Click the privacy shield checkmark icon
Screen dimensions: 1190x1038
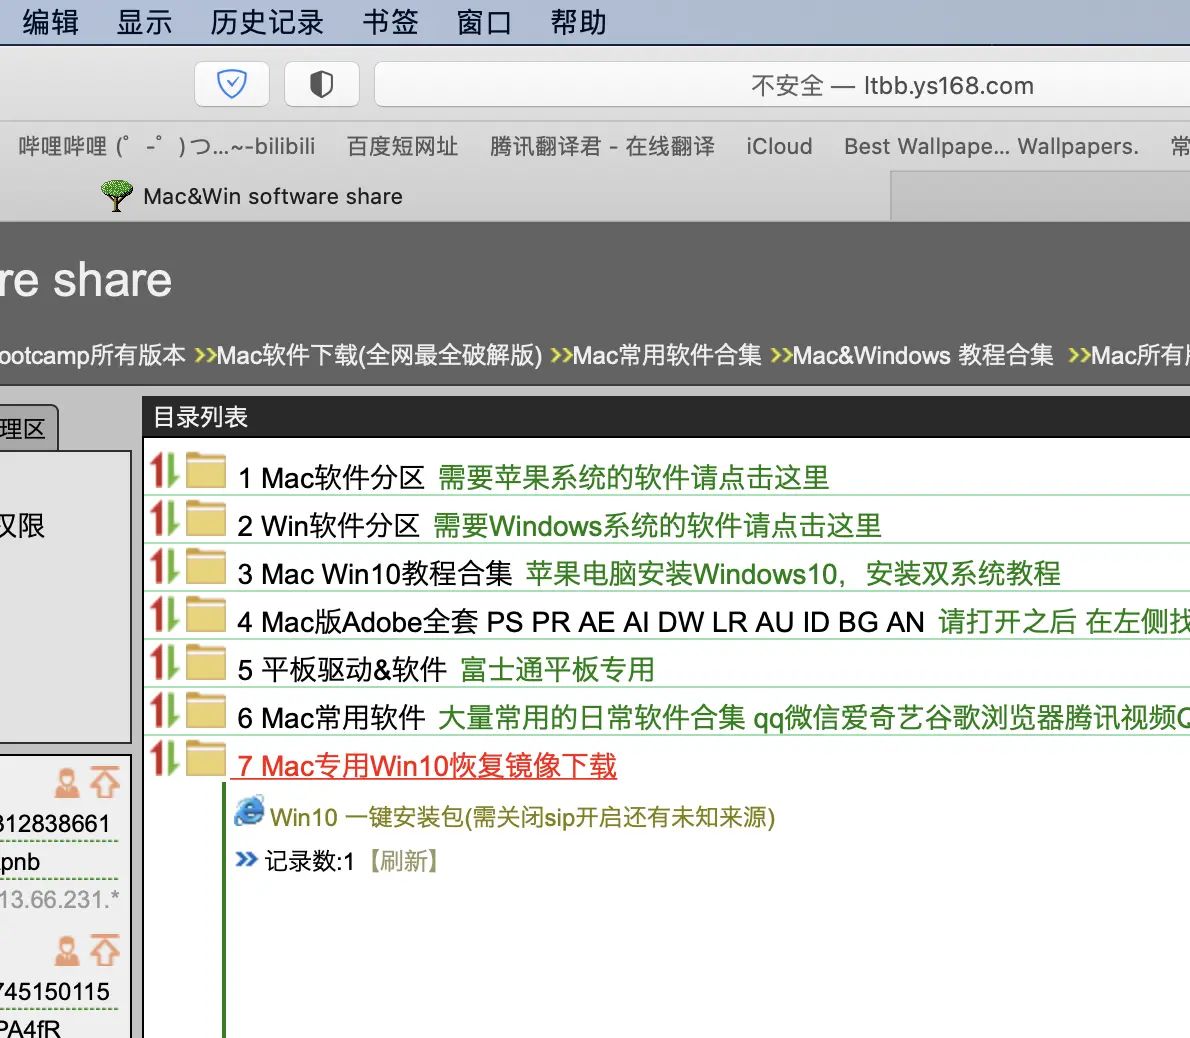point(231,83)
